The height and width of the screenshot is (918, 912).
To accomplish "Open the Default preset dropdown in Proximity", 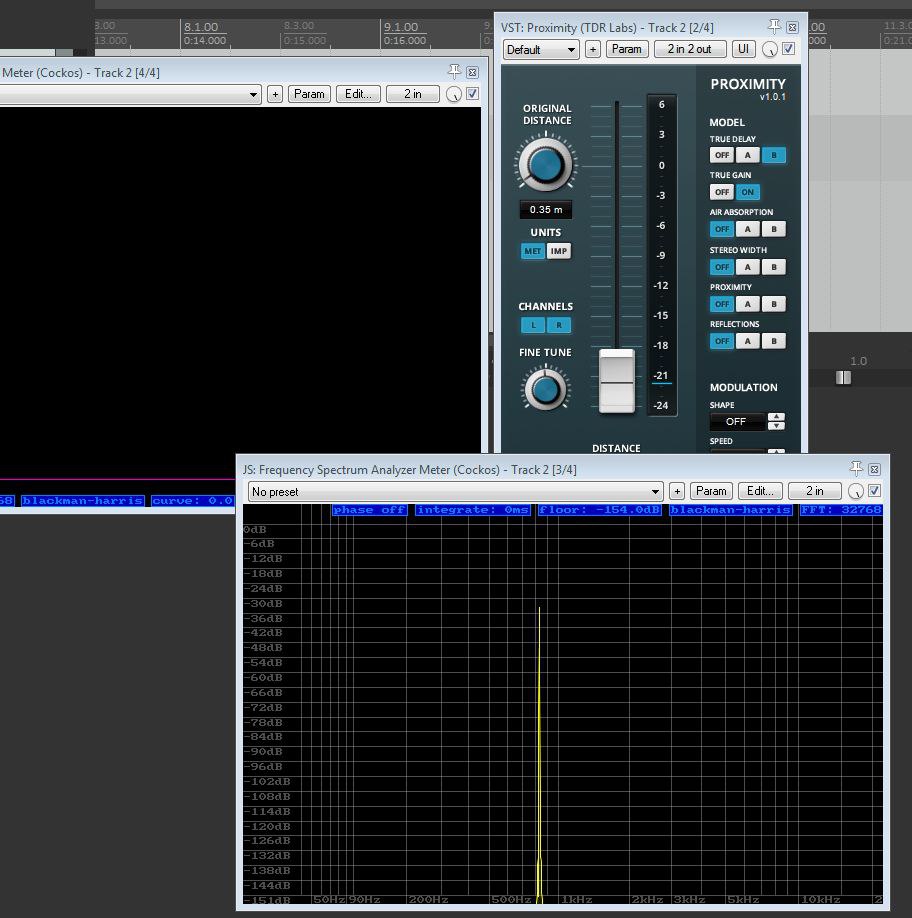I will point(541,49).
